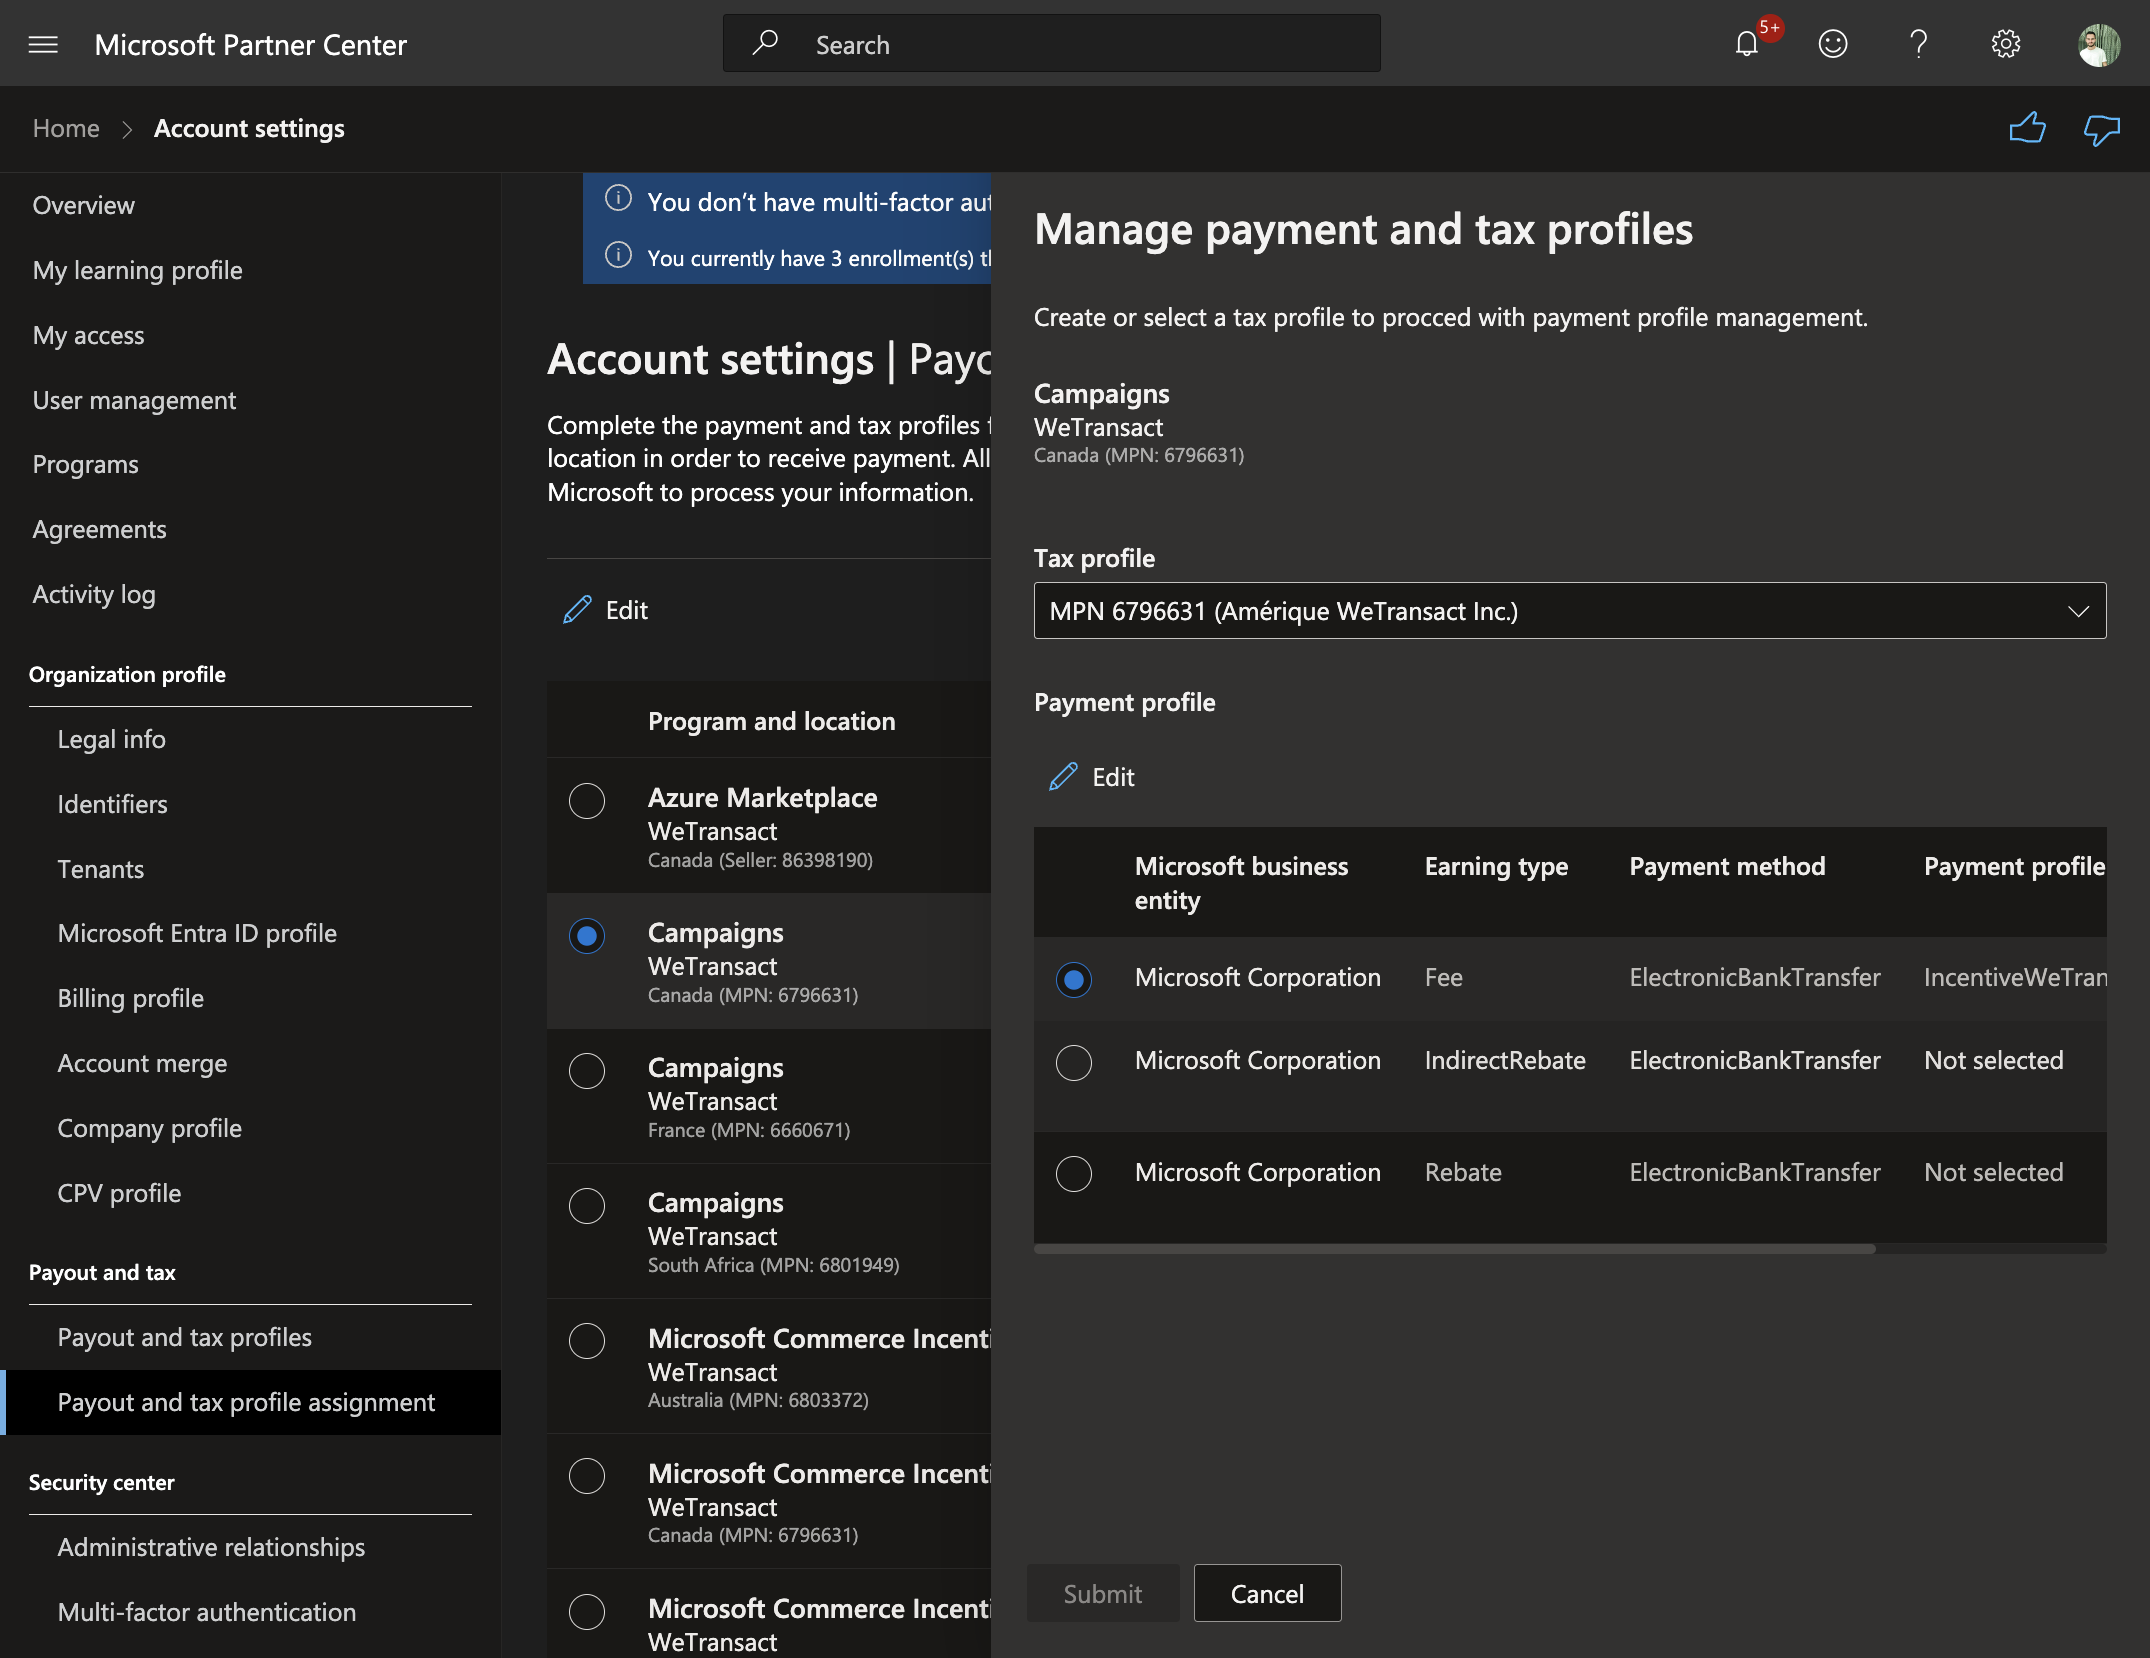Screen dimensions: 2150x1658
Task: Click the enrollments info icon
Action: coord(619,255)
